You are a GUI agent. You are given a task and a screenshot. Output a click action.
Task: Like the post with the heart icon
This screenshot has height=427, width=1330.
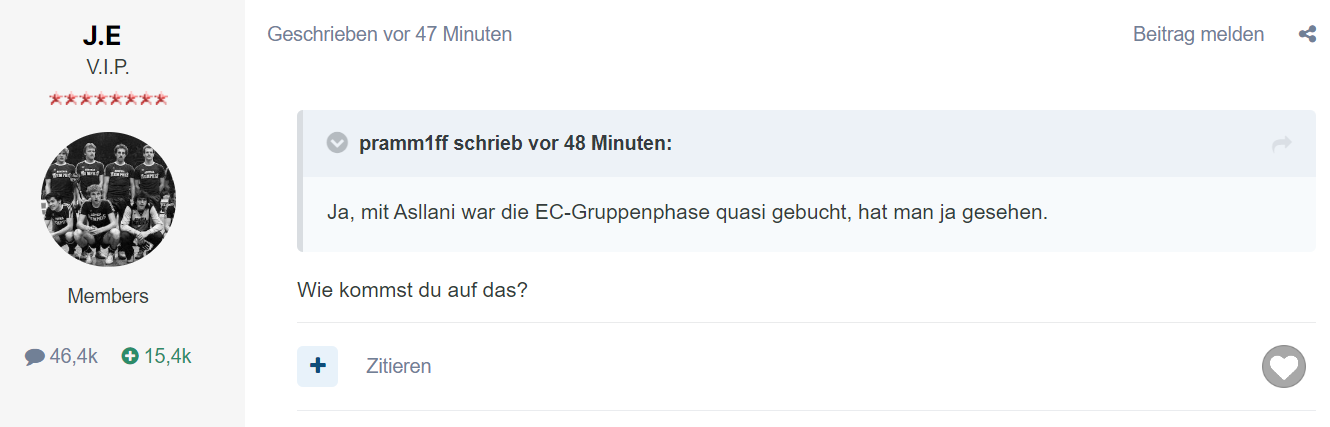1283,367
